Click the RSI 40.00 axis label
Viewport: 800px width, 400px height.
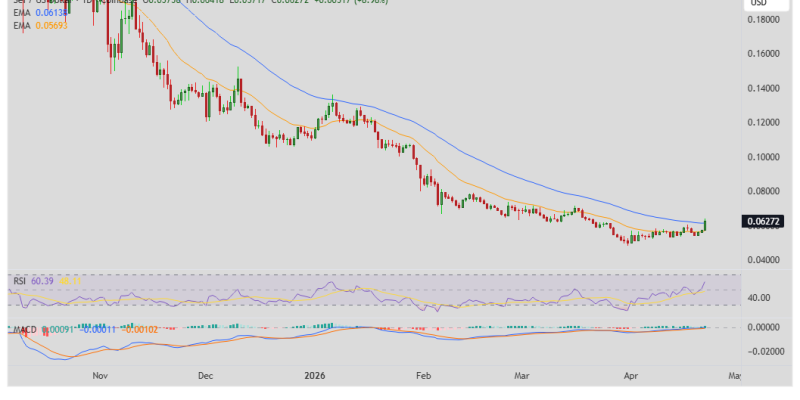coord(761,298)
